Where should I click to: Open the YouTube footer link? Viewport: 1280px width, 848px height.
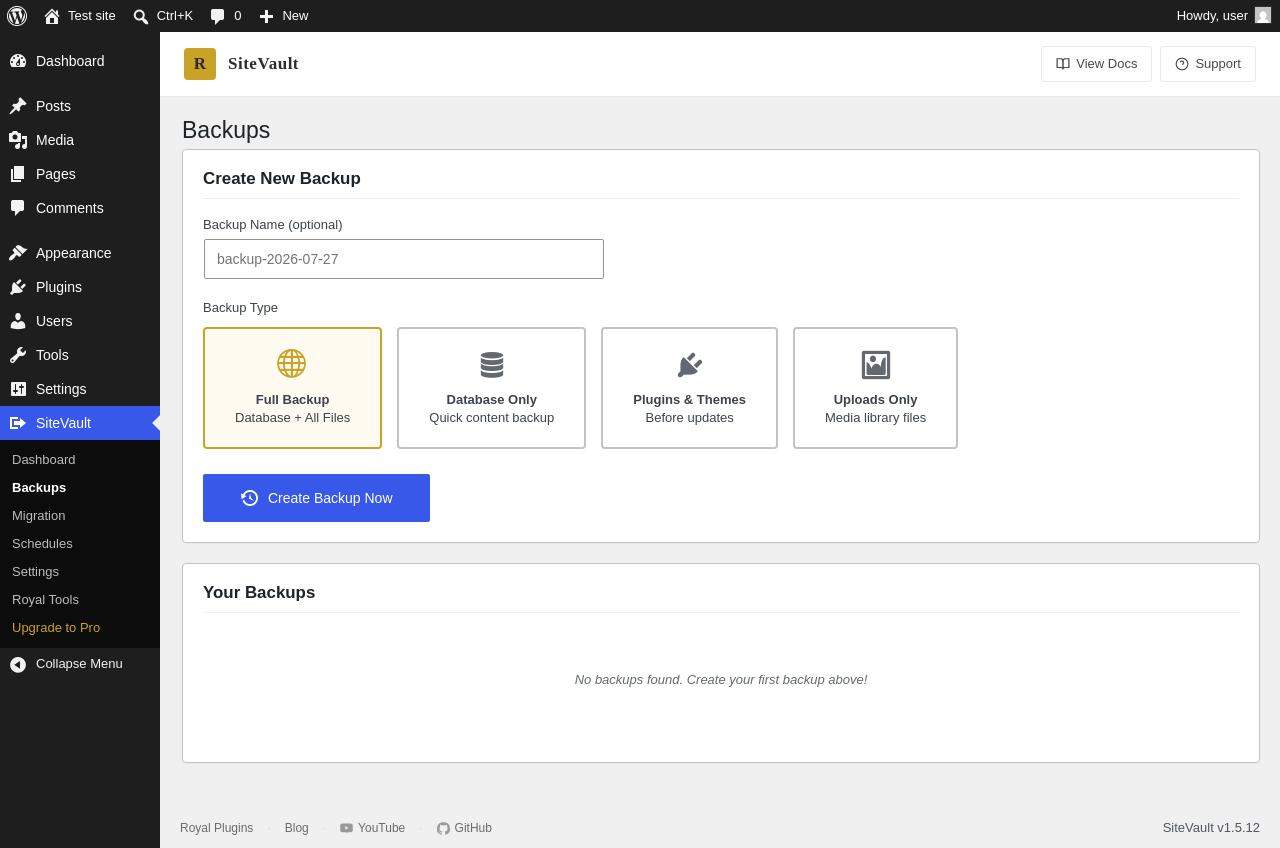click(372, 828)
